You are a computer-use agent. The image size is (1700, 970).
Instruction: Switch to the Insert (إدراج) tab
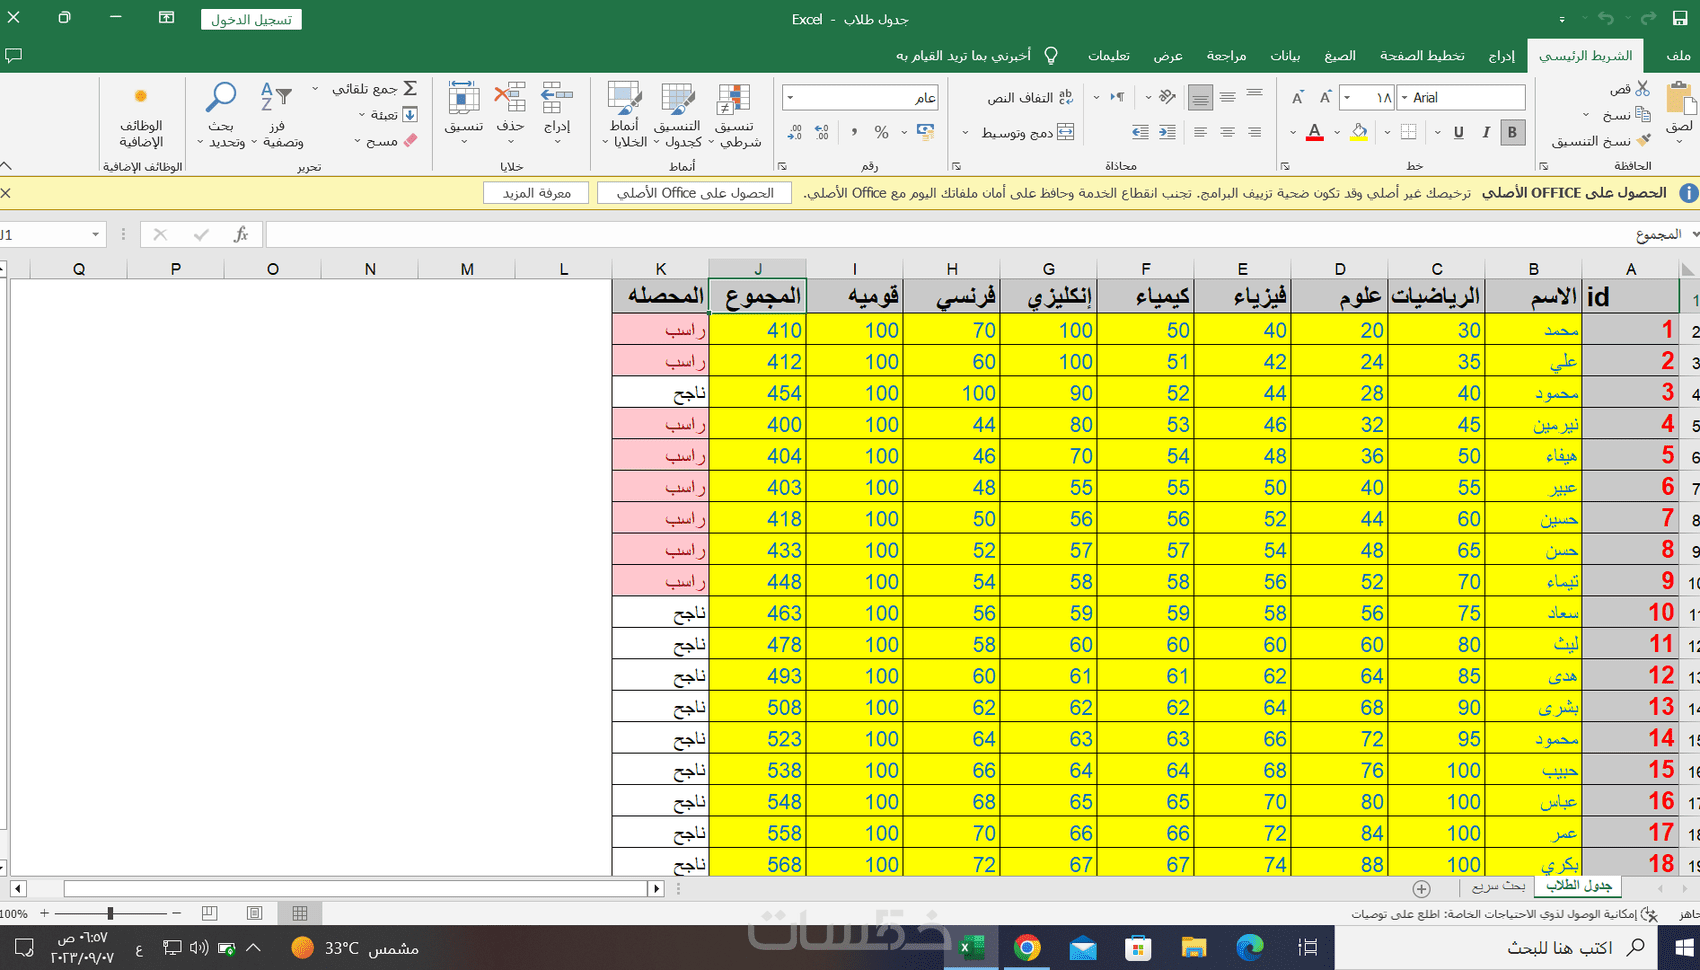[1501, 56]
